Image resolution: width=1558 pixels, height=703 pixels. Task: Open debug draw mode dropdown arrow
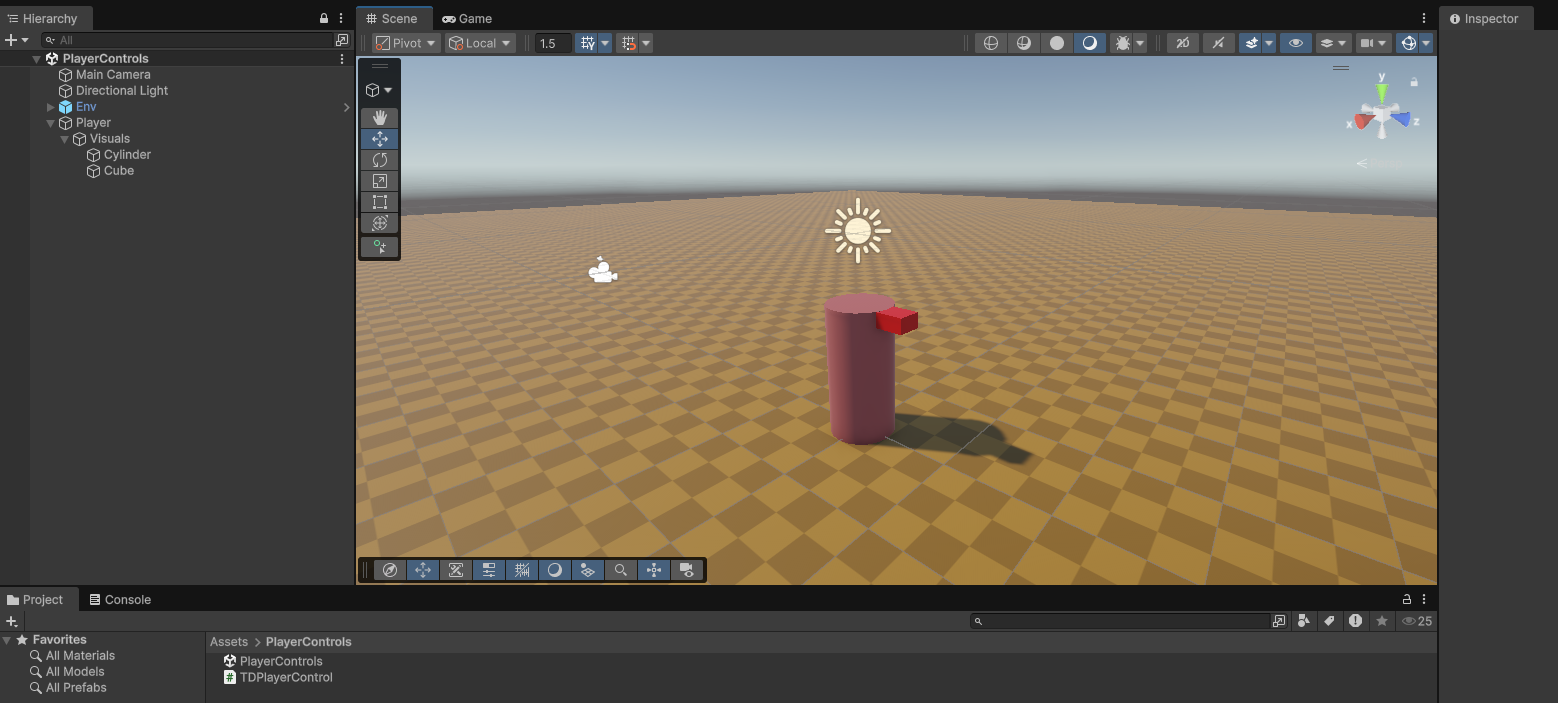pyautogui.click(x=1140, y=43)
